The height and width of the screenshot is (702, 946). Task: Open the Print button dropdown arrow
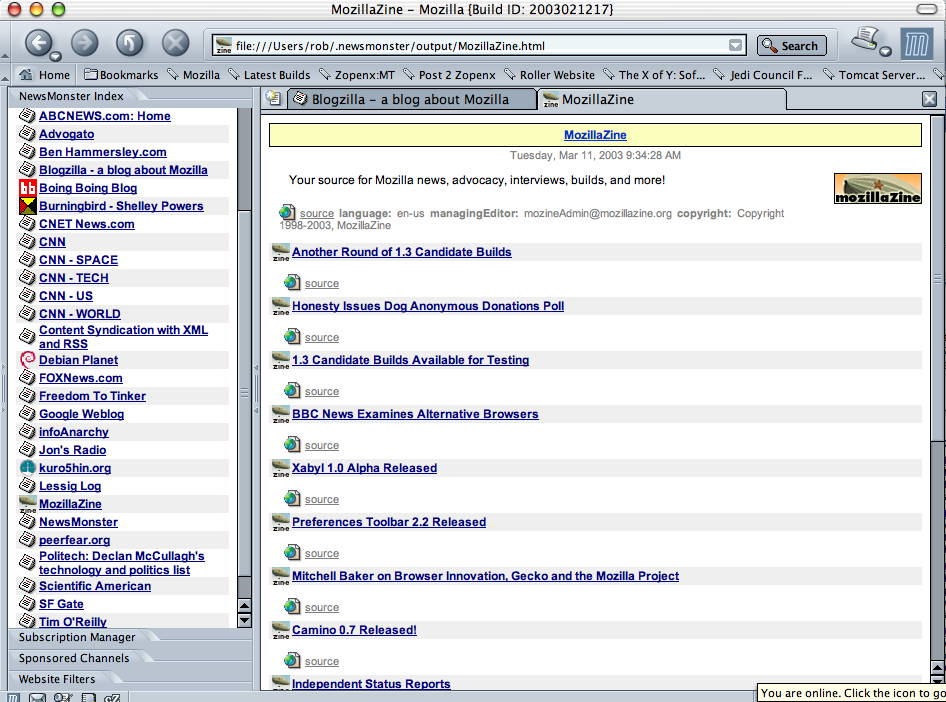[885, 51]
